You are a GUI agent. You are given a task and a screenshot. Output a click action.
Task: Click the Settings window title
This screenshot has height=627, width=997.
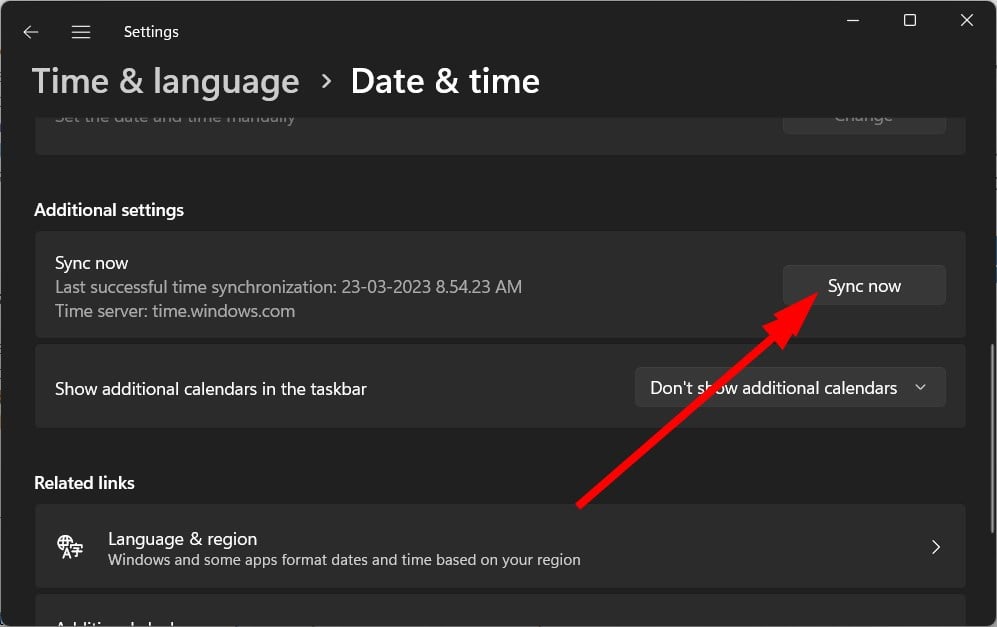pyautogui.click(x=151, y=32)
